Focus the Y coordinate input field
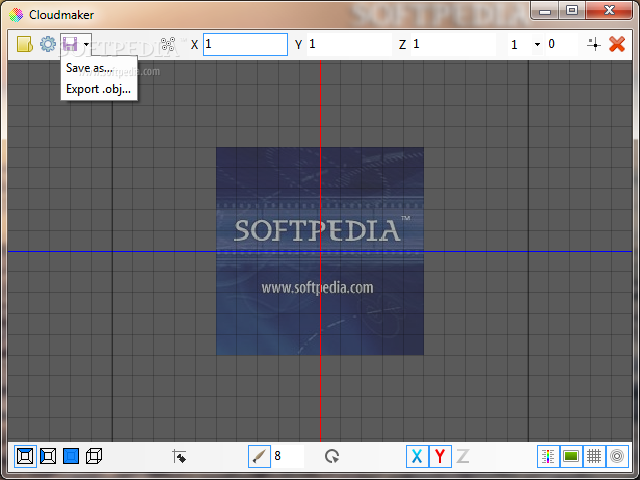Screen dimensions: 640x480 click(x=349, y=44)
